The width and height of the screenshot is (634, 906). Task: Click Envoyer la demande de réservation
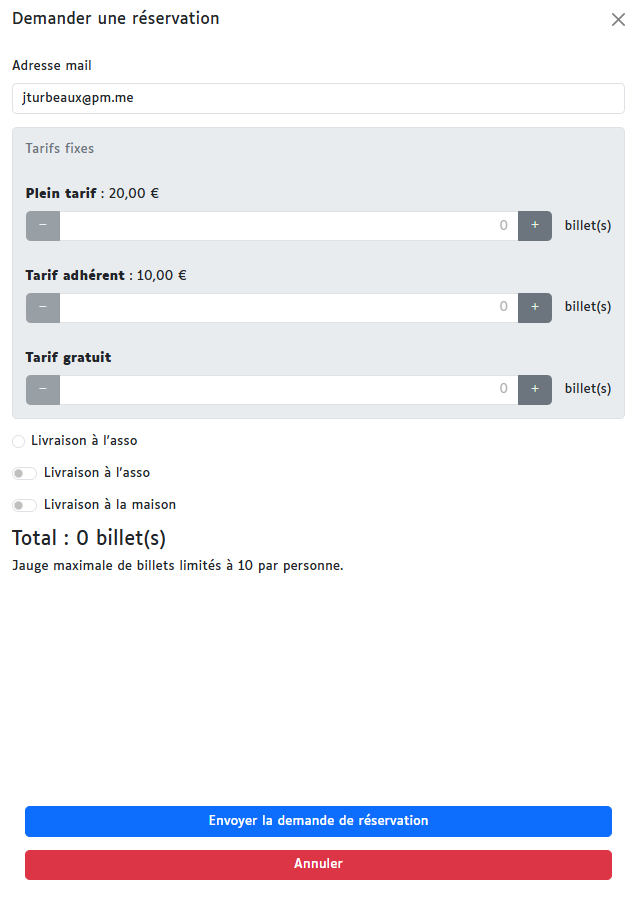(x=318, y=821)
